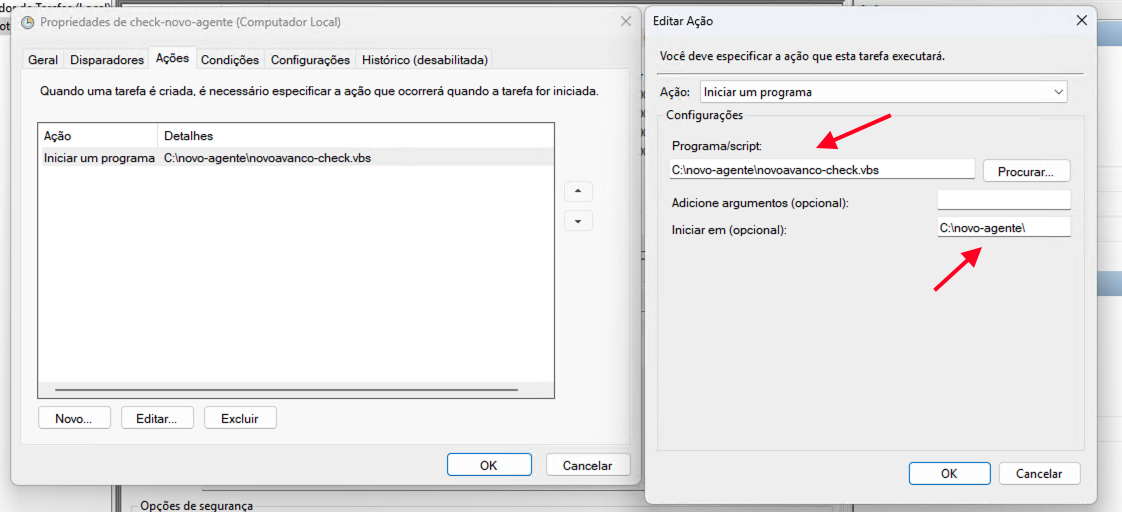Viewport: 1122px width, 512px height.
Task: Close the Propriedades de check-novo-agente window
Action: 626,21
